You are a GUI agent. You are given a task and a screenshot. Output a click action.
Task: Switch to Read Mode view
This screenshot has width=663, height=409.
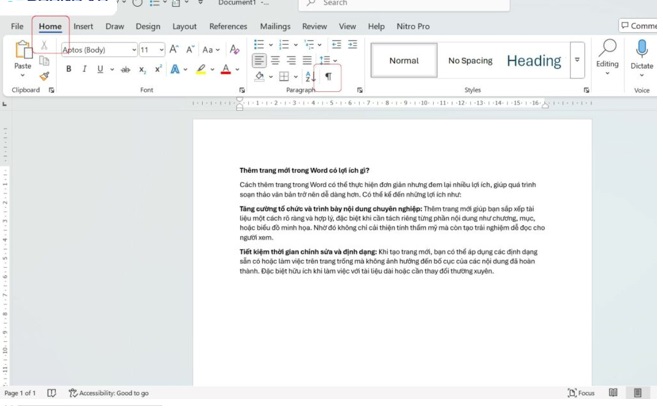613,393
